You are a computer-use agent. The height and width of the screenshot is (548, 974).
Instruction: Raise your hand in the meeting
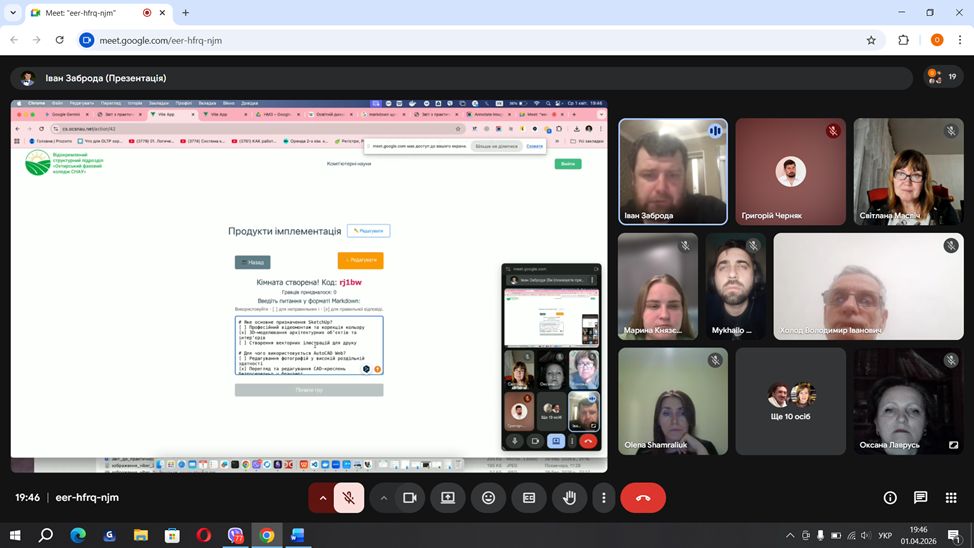[569, 497]
